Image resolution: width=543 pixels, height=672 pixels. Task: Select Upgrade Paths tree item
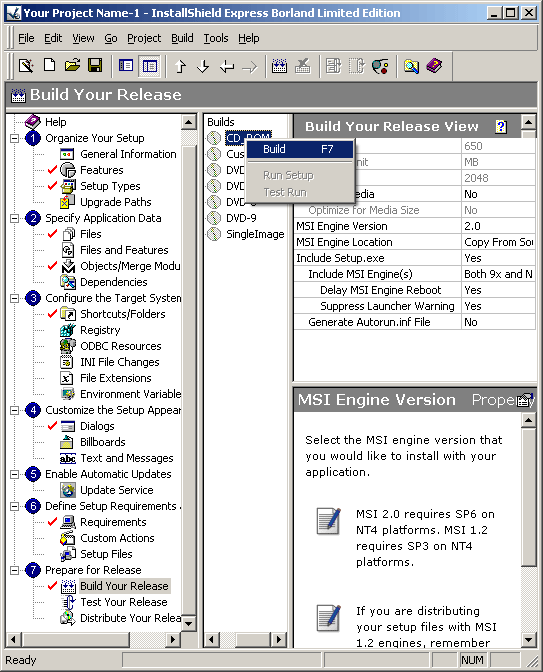tap(116, 202)
